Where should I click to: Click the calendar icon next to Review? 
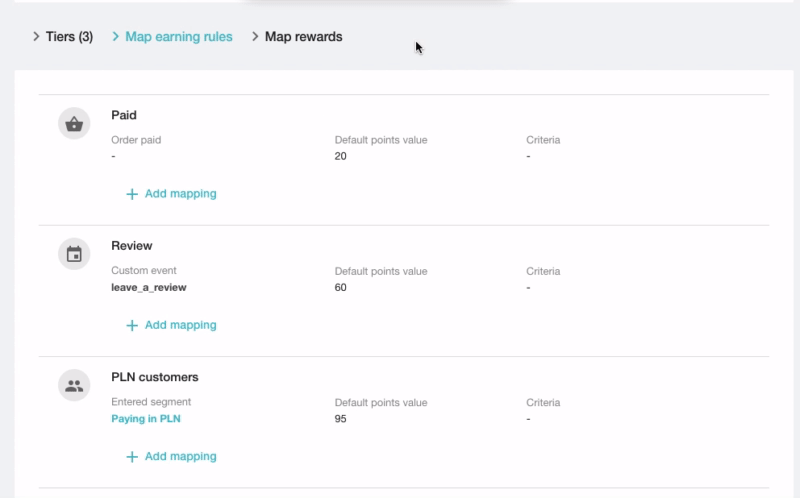click(x=74, y=254)
